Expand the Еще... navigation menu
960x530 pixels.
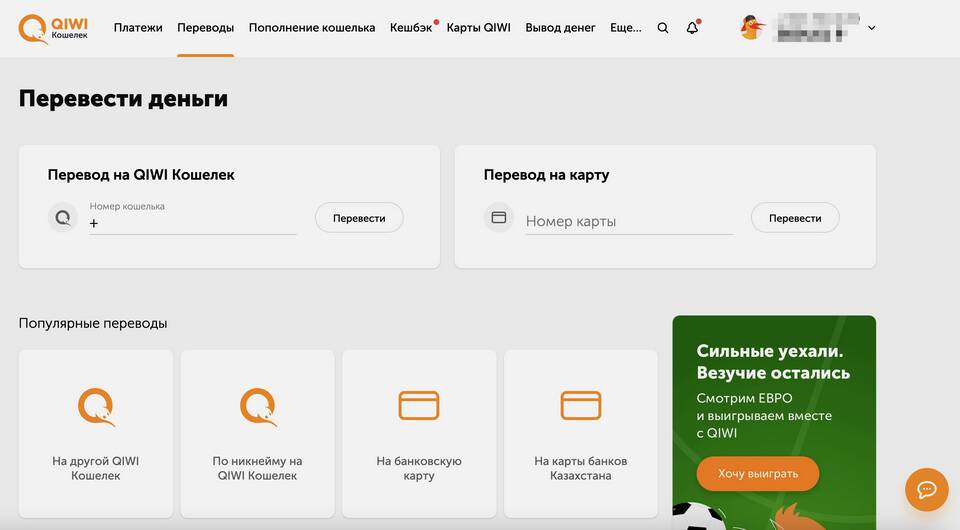tap(625, 28)
